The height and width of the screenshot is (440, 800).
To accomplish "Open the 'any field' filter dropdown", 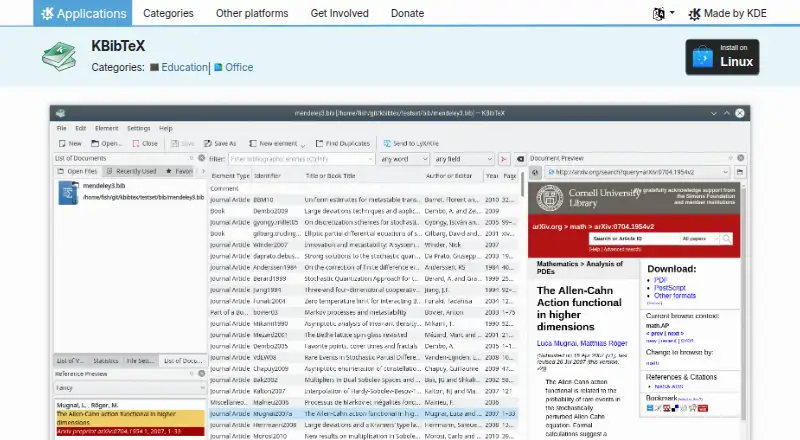I will tap(464, 159).
